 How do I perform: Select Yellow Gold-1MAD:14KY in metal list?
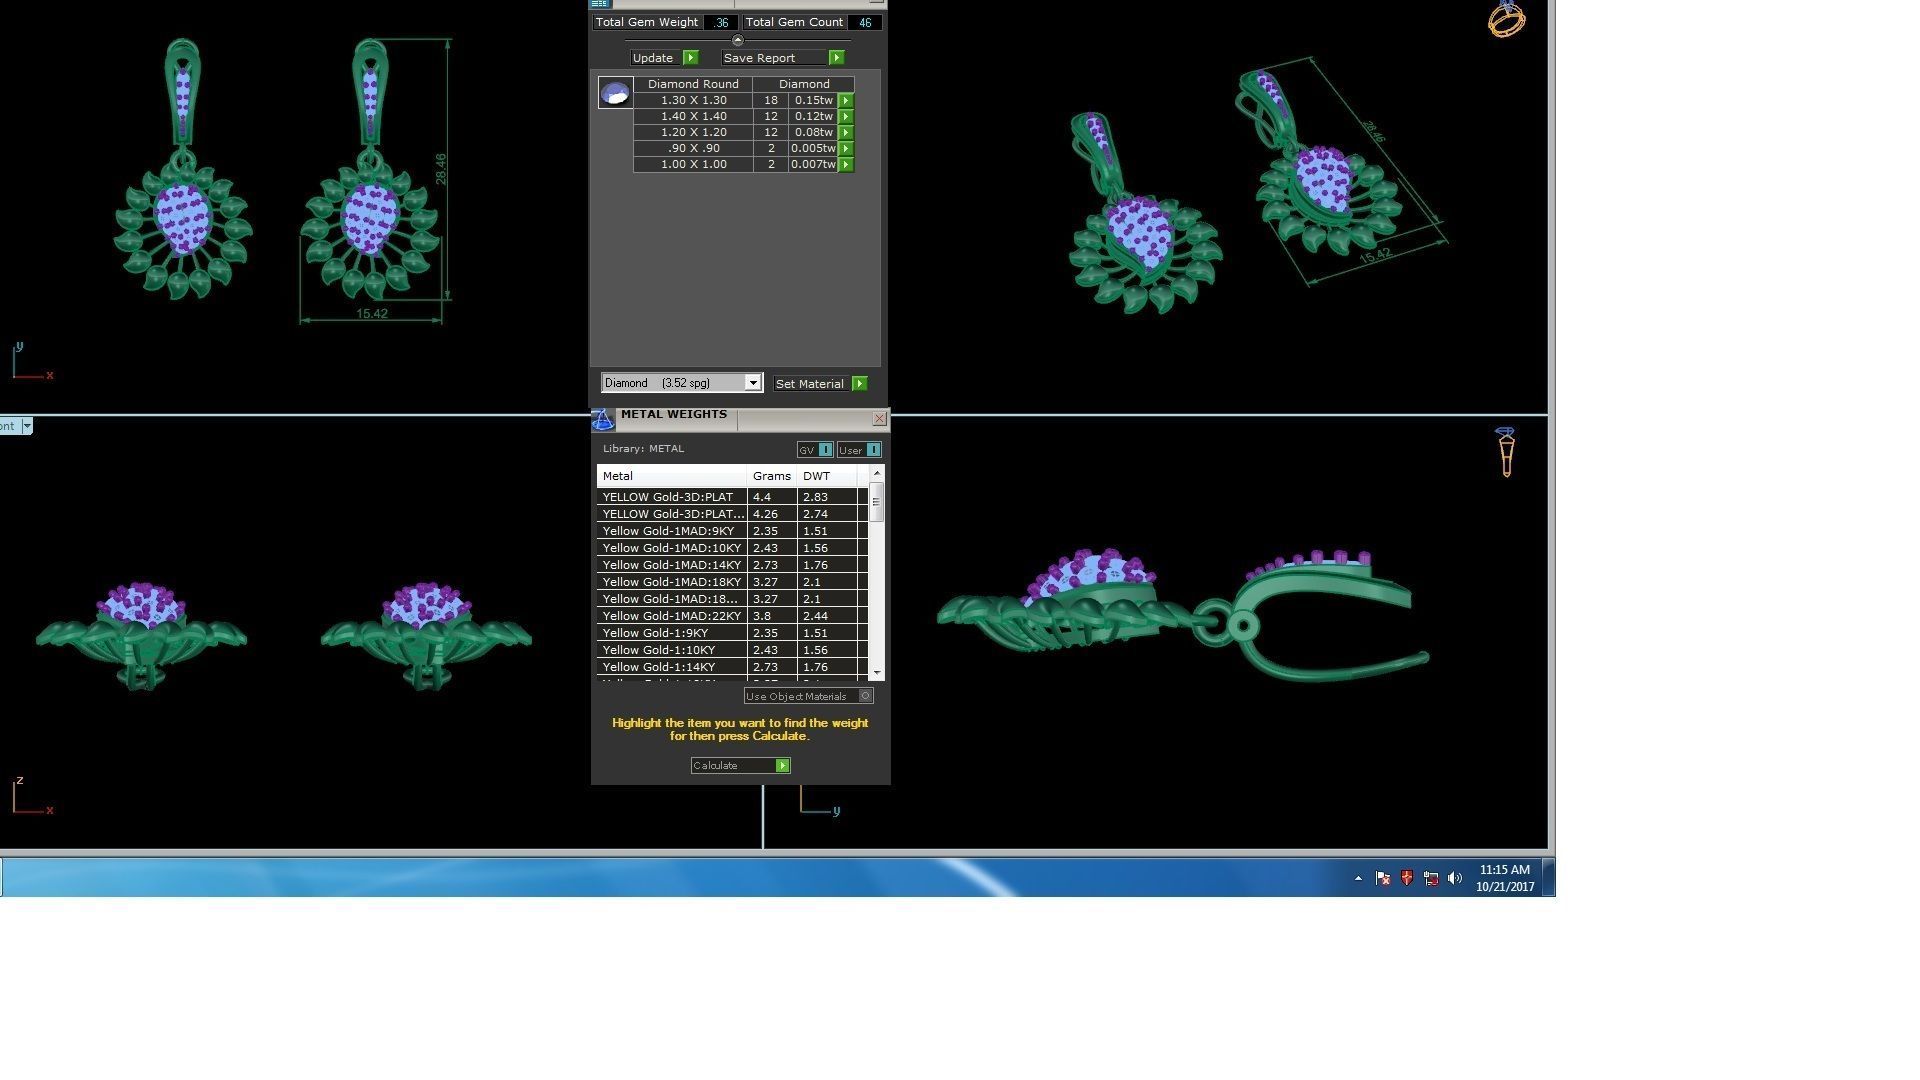click(671, 565)
